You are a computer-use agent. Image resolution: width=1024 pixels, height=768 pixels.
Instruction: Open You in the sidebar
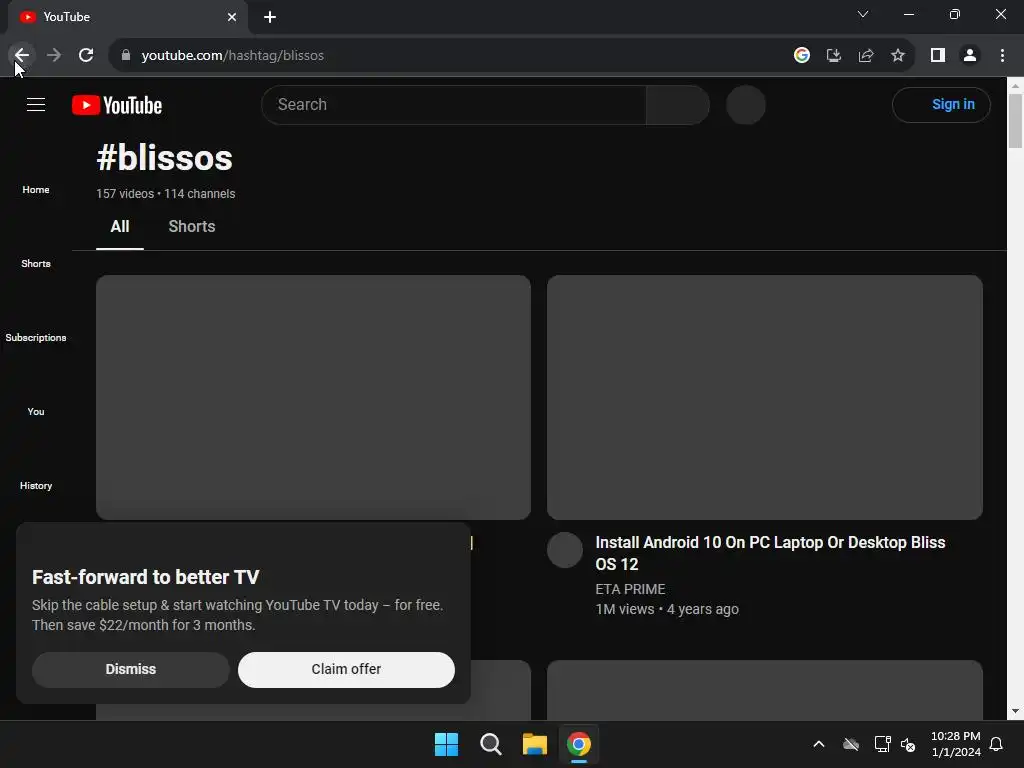[x=36, y=411]
